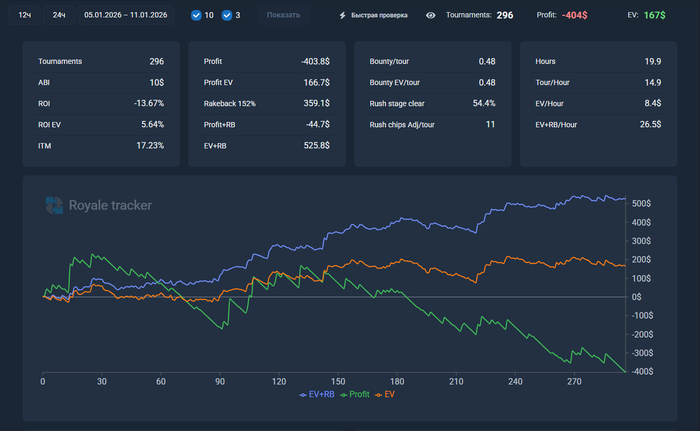Click the Bounty/tour label
The image size is (700, 431).
(x=389, y=62)
